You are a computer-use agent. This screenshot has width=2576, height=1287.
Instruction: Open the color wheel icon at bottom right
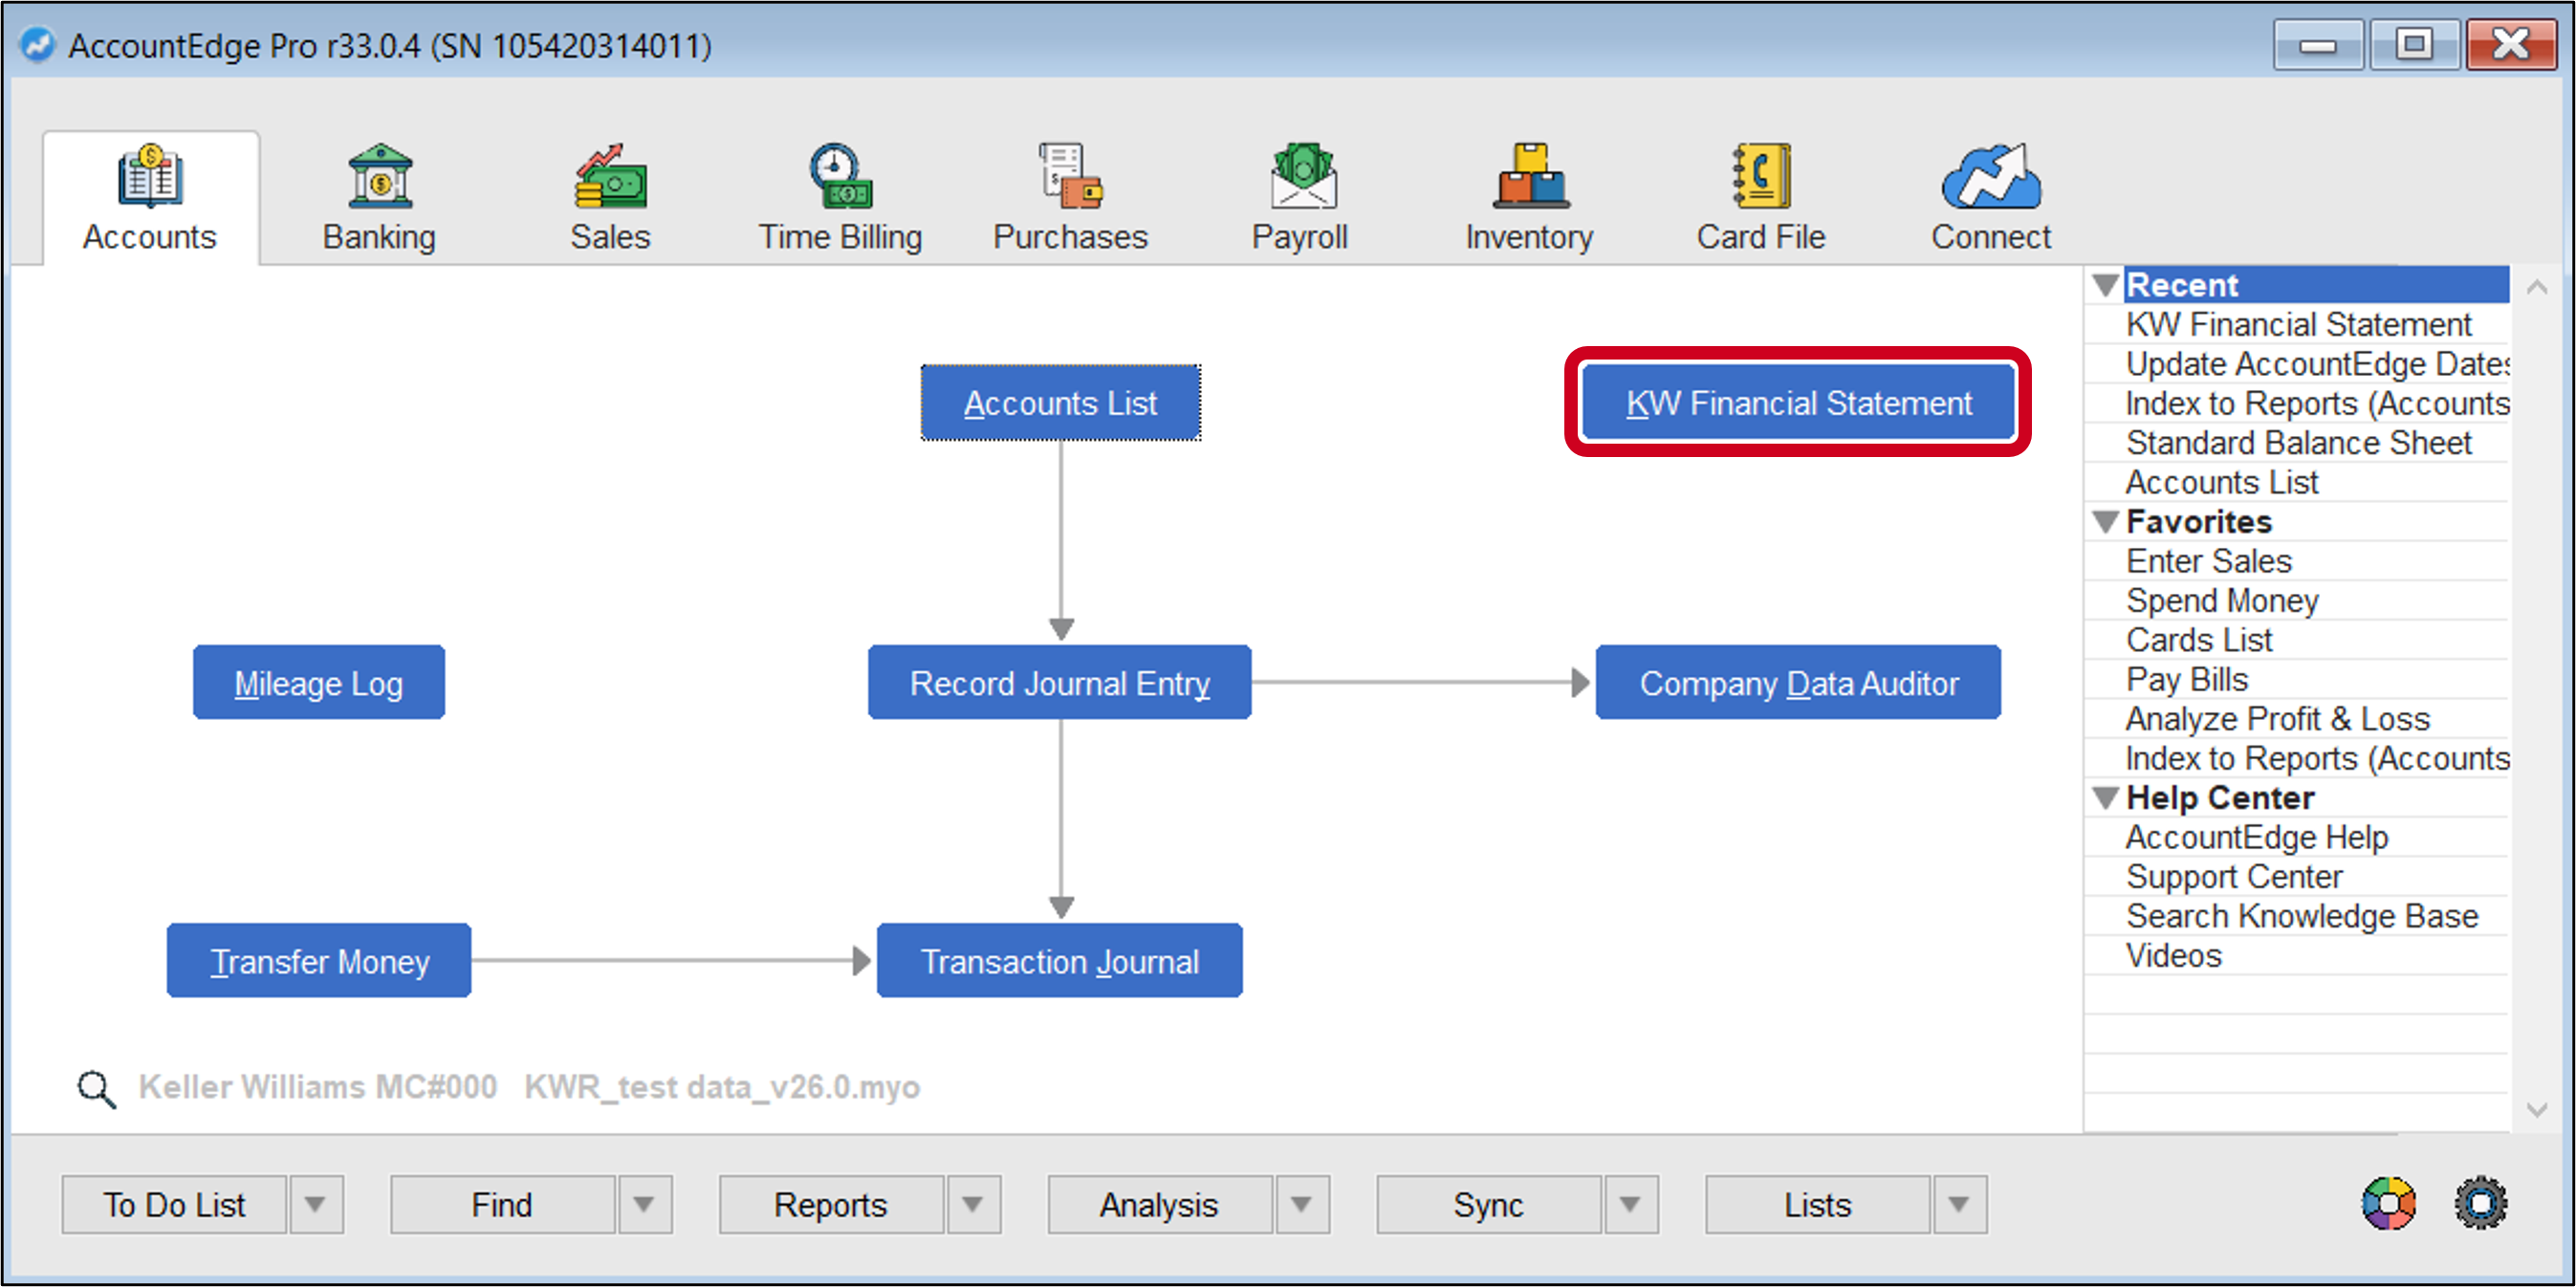(2388, 1204)
